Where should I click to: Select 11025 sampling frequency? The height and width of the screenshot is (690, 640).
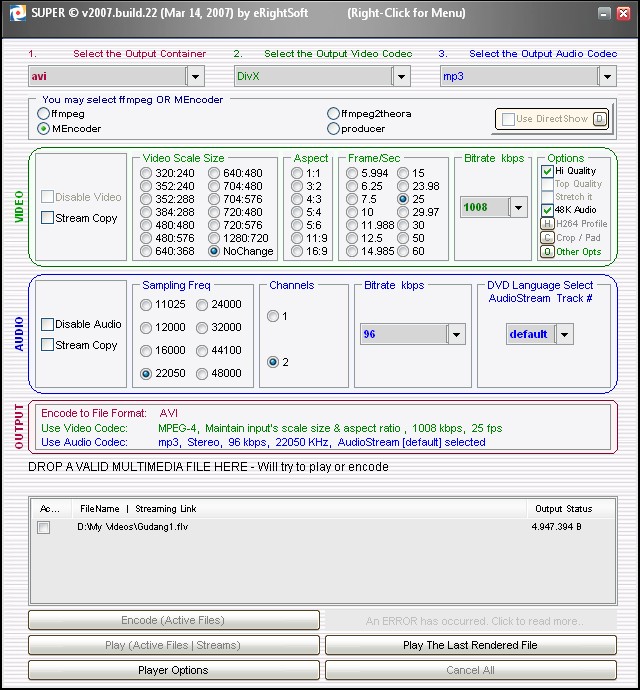click(x=146, y=305)
